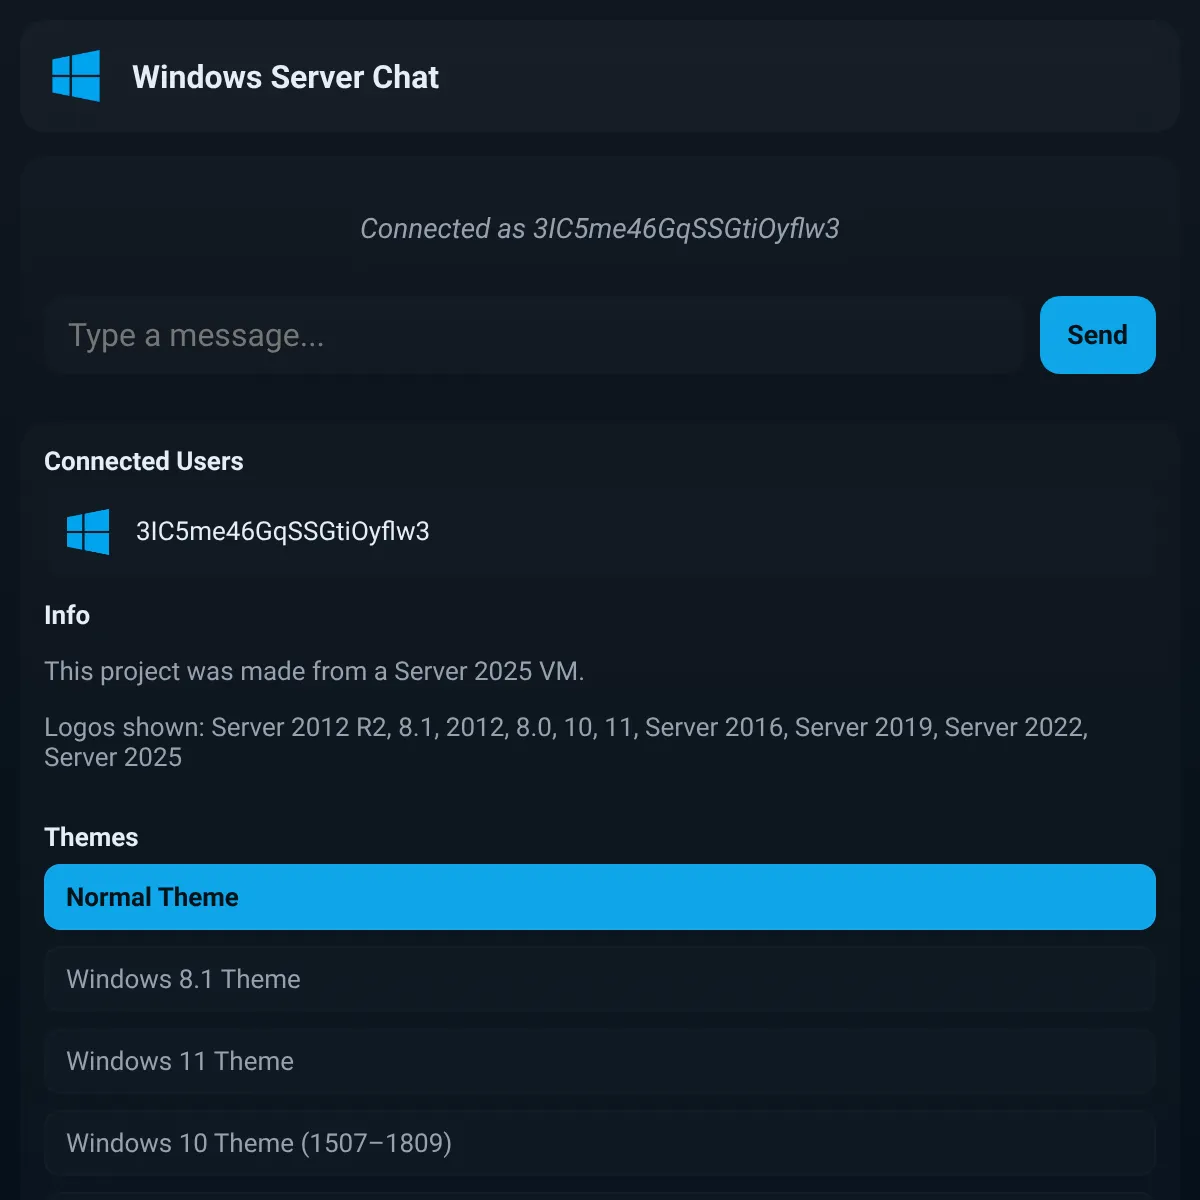
Task: Select the Normal Theme option
Action: [600, 897]
